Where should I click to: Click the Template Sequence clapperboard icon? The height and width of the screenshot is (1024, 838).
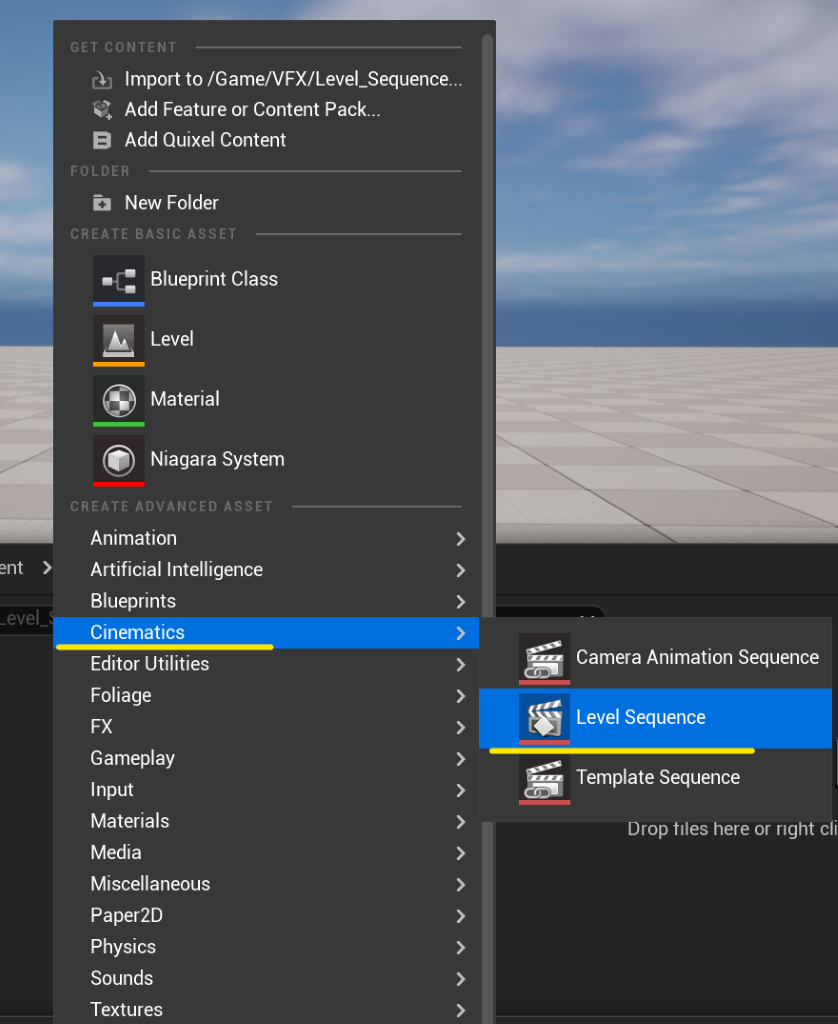click(x=545, y=779)
